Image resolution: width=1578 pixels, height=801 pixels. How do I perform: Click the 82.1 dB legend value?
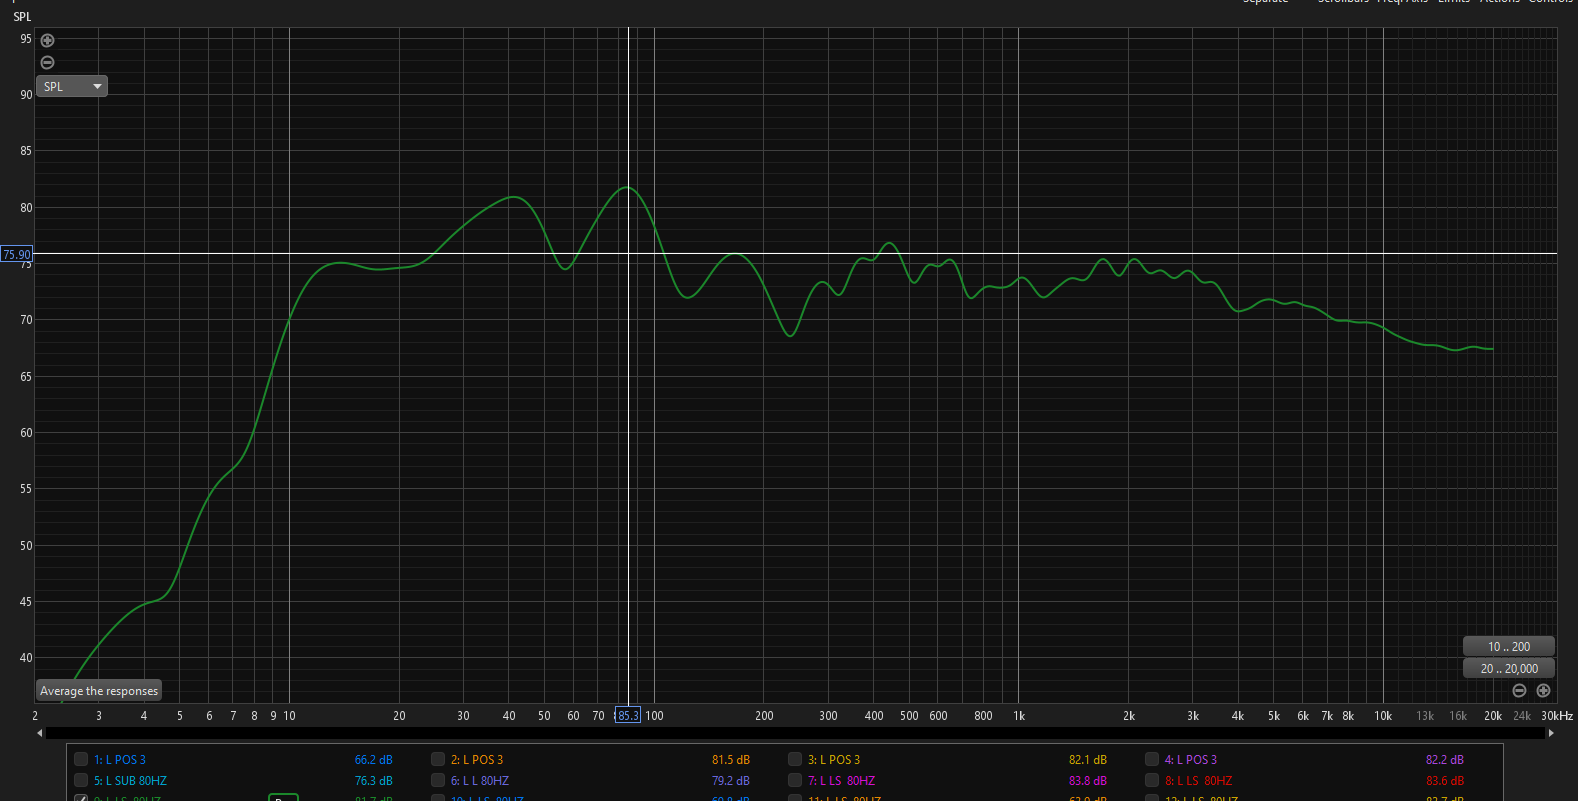click(1088, 760)
